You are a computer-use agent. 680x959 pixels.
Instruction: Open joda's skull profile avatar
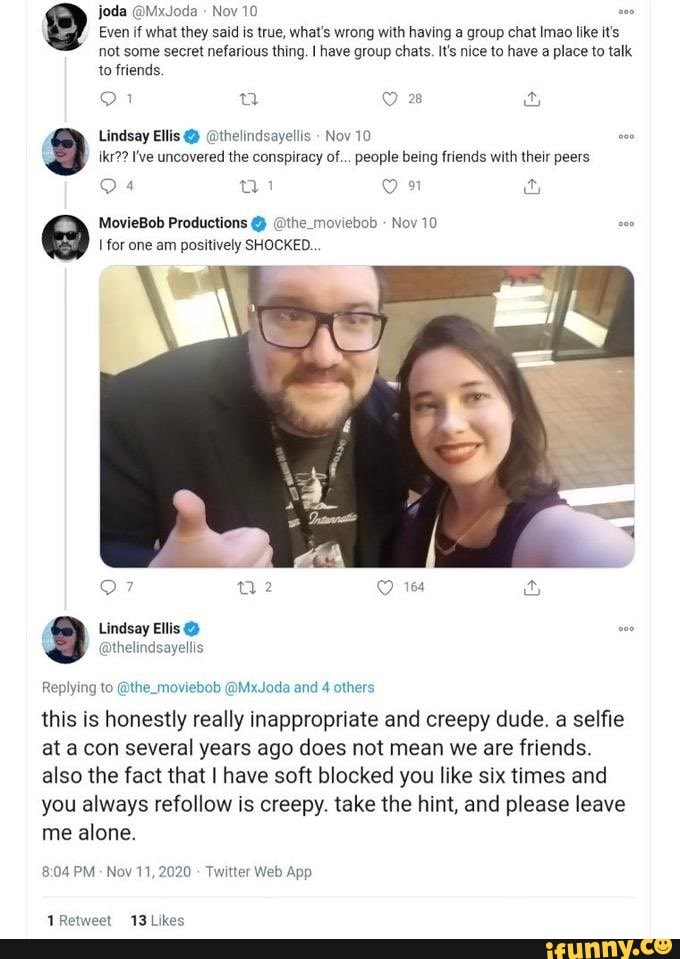[65, 27]
